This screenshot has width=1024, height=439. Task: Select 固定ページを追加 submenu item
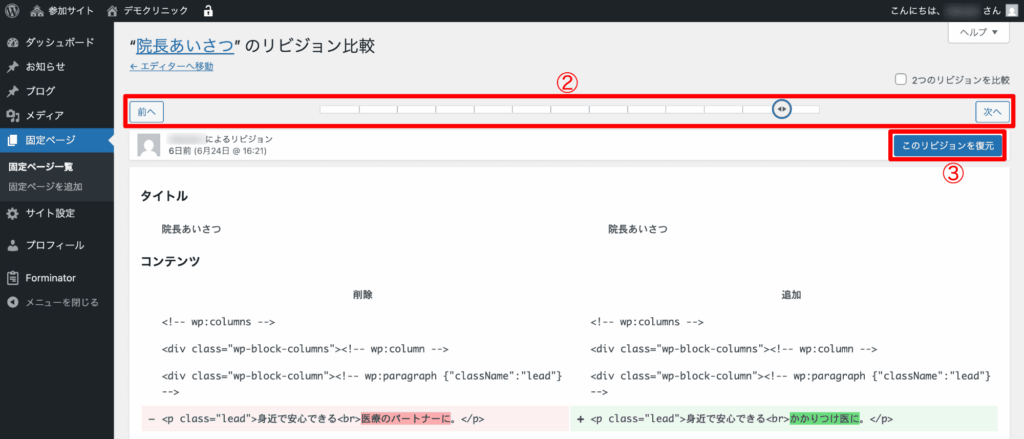(45, 187)
